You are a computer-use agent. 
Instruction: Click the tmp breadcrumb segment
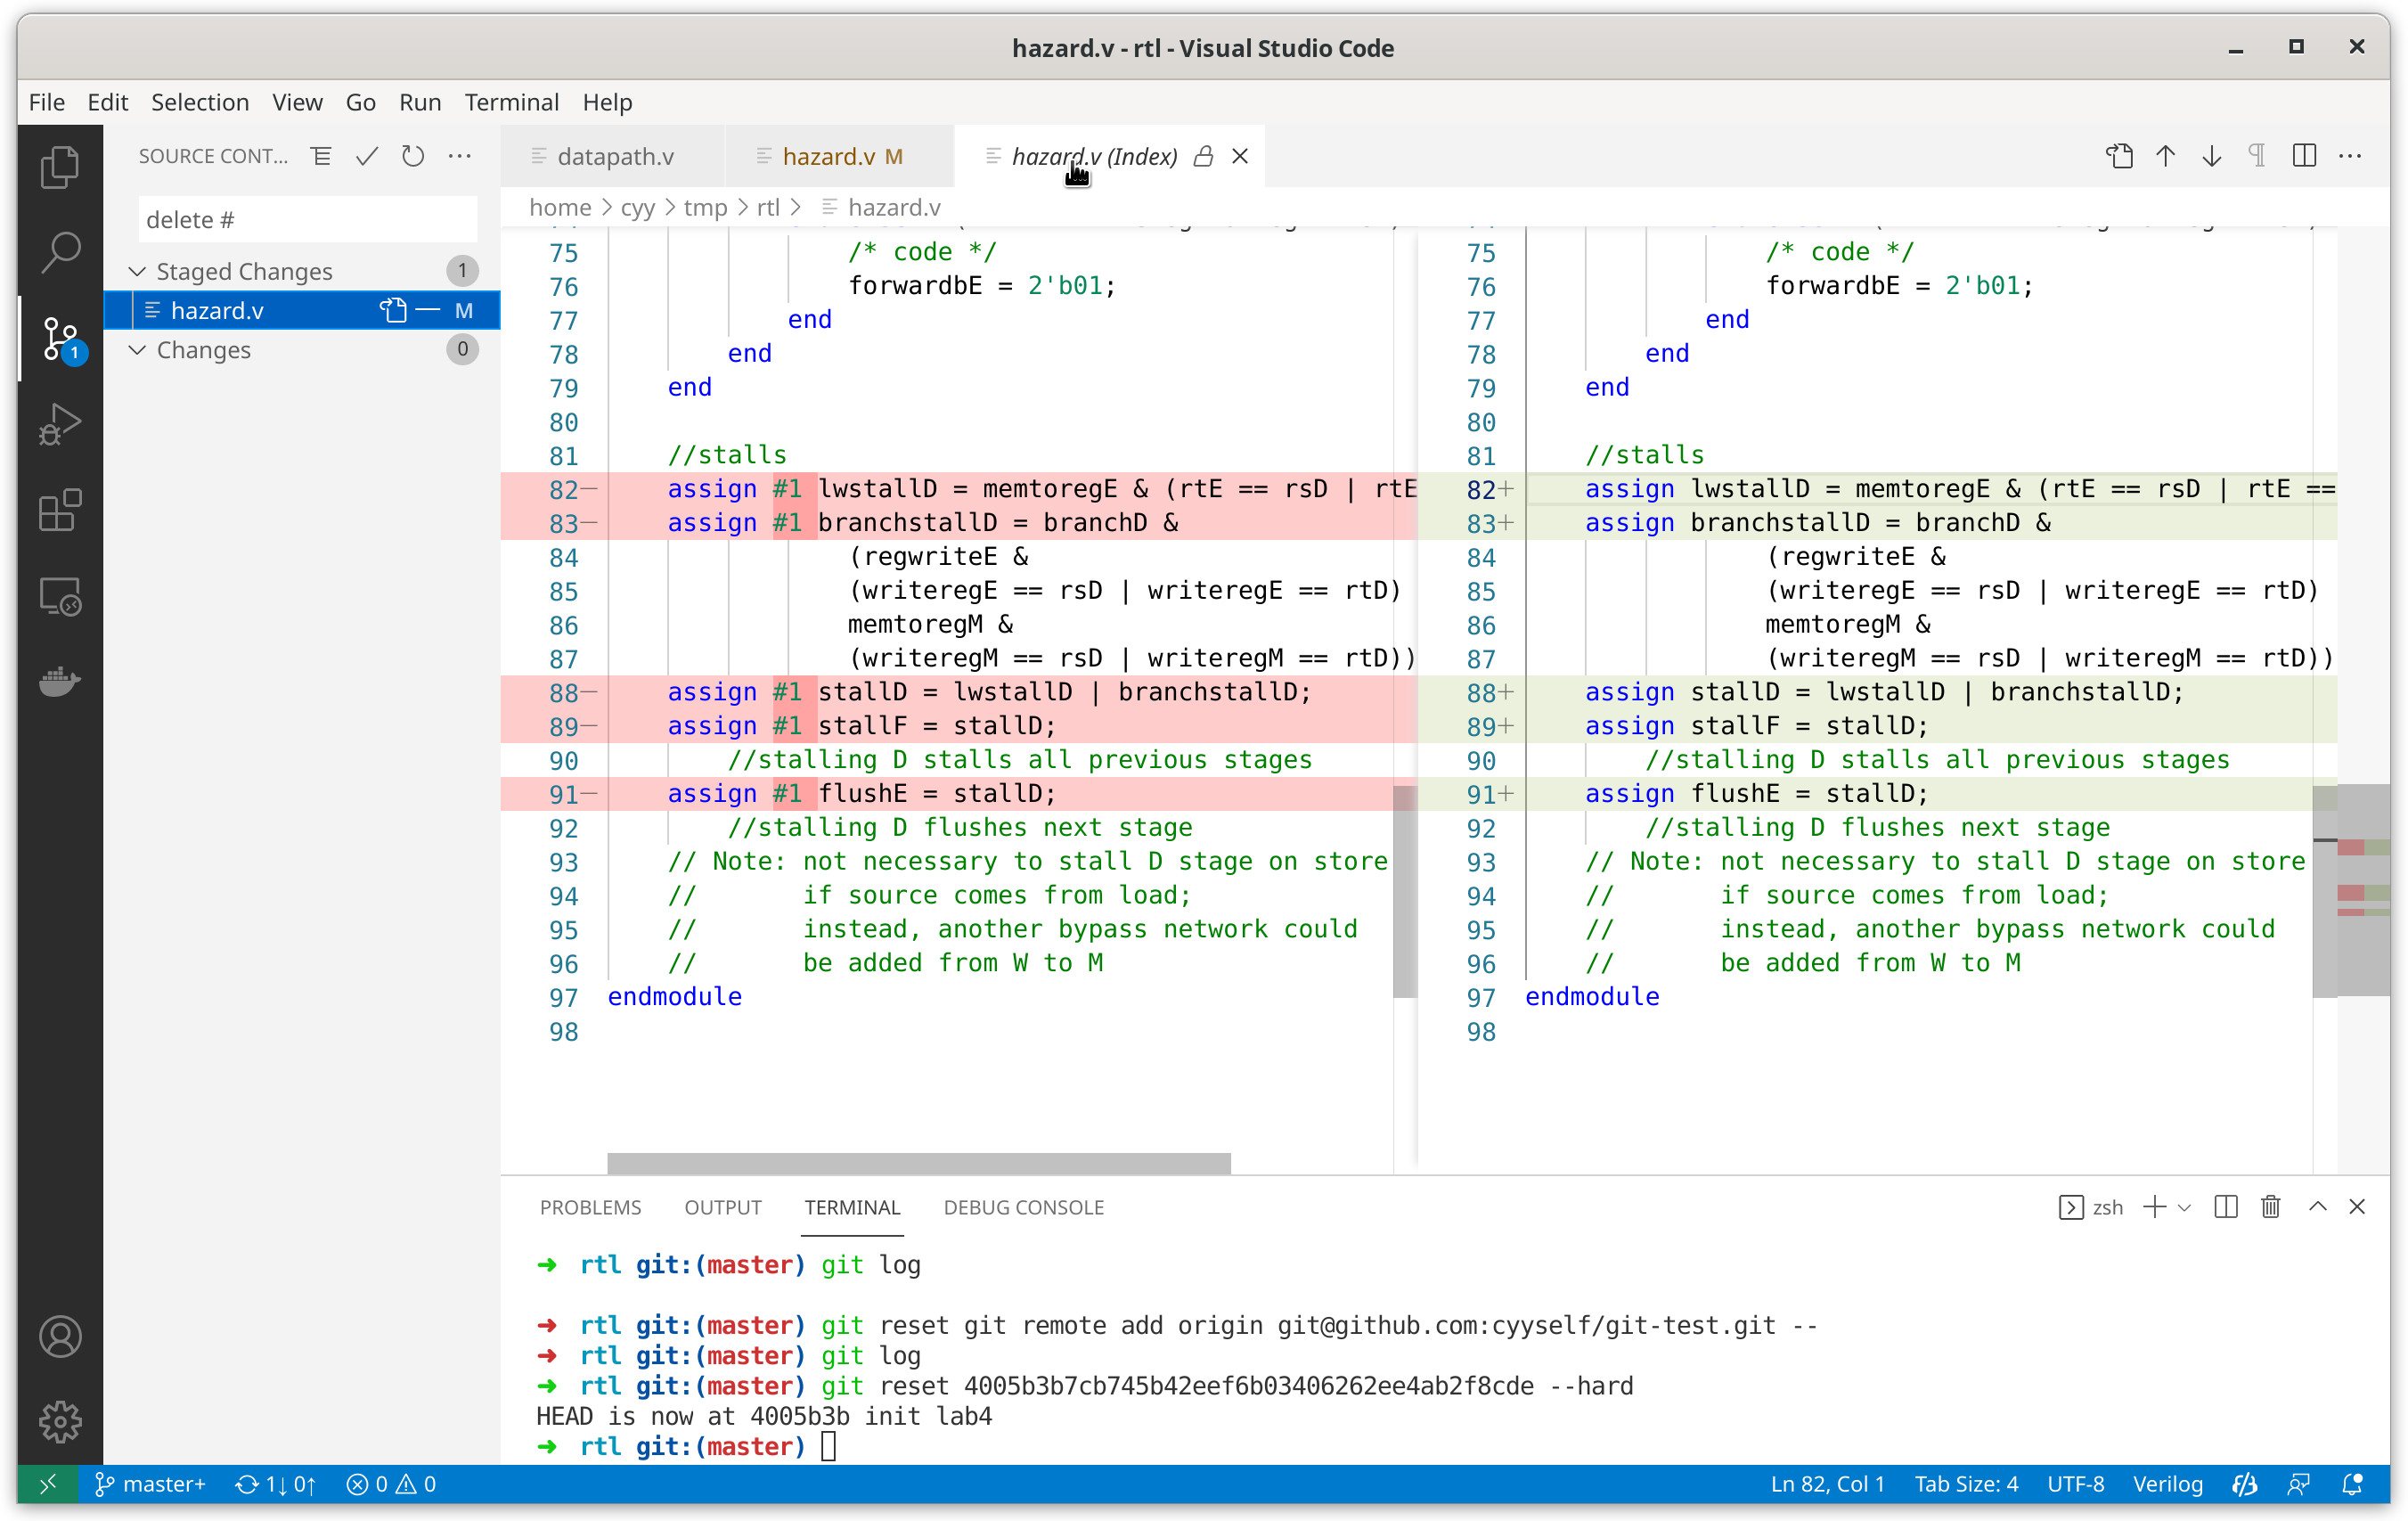705,207
